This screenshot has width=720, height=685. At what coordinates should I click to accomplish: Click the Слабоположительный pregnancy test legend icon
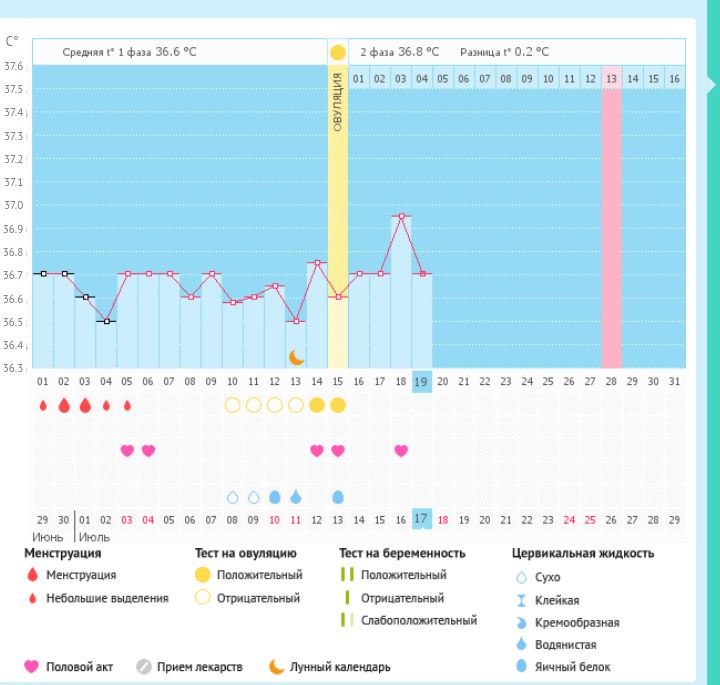click(347, 620)
